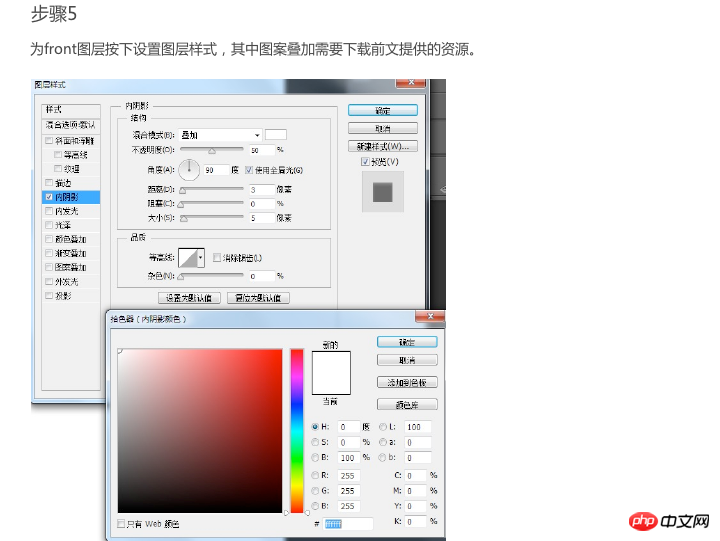
Task: Select the H (hue) radio button
Action: click(x=315, y=427)
